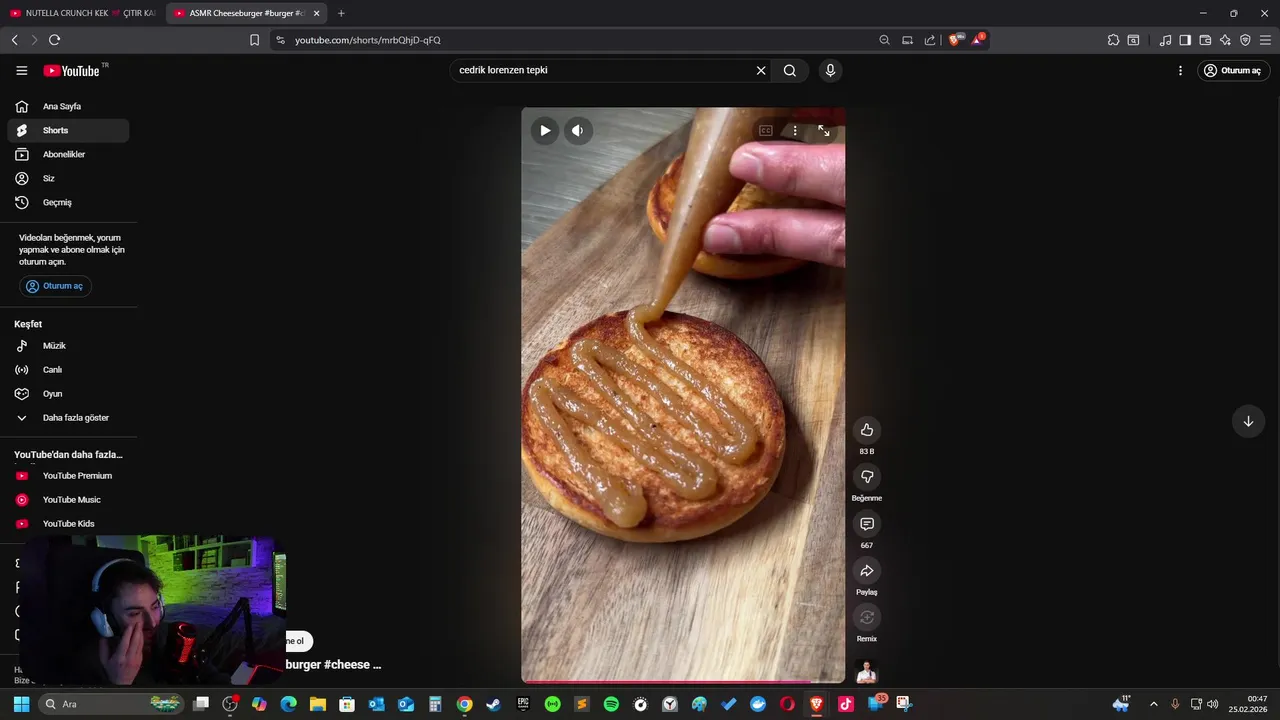Open Epic Games Launcher from taskbar
This screenshot has height=720, width=1280.
pos(523,704)
